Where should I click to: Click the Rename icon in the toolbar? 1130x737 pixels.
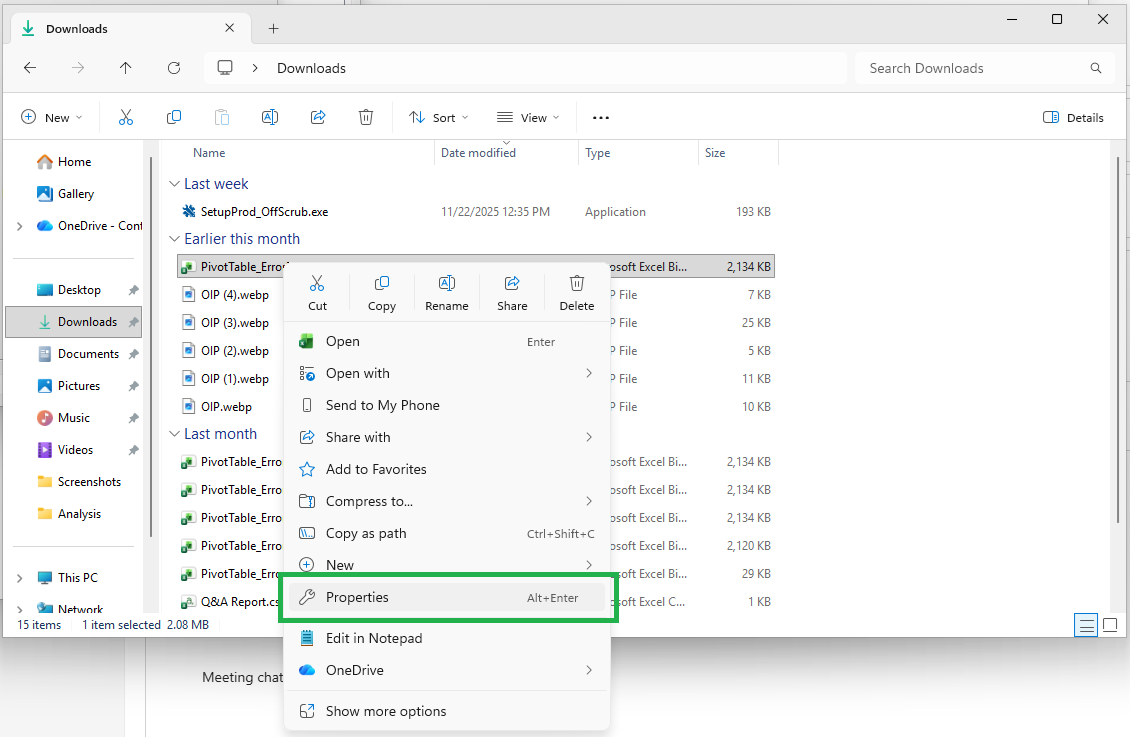pos(270,117)
